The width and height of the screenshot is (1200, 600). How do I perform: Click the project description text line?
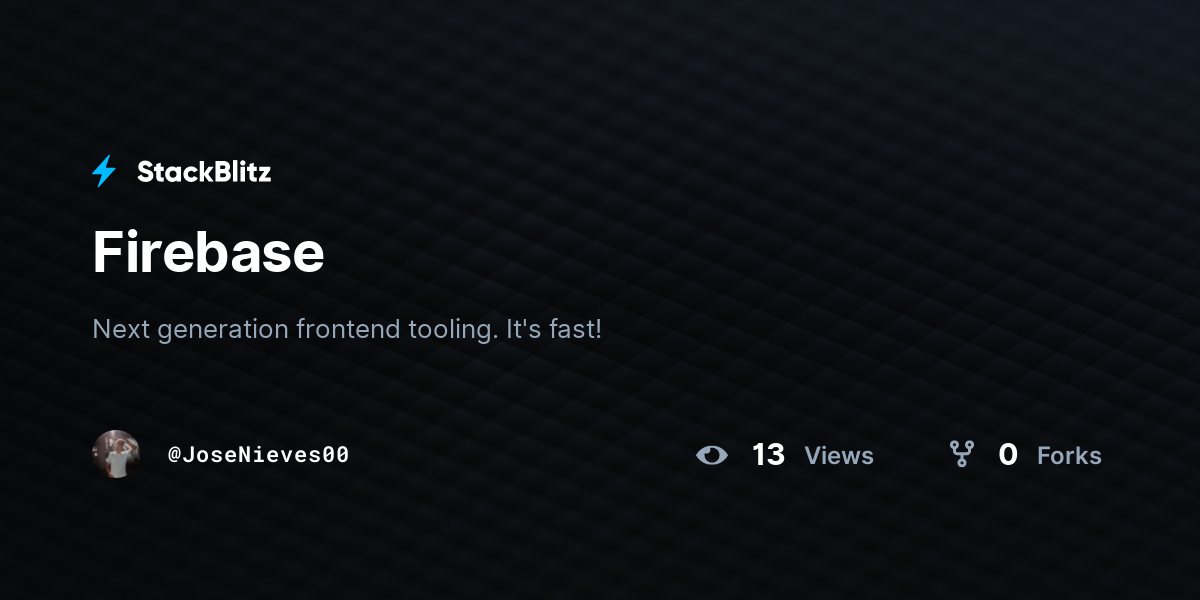click(x=347, y=329)
